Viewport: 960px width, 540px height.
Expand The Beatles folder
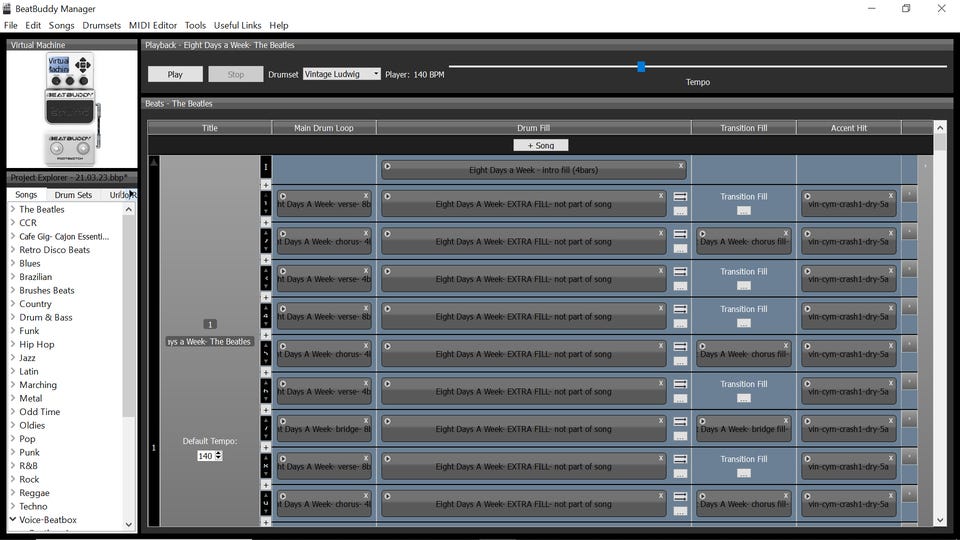click(x=13, y=209)
